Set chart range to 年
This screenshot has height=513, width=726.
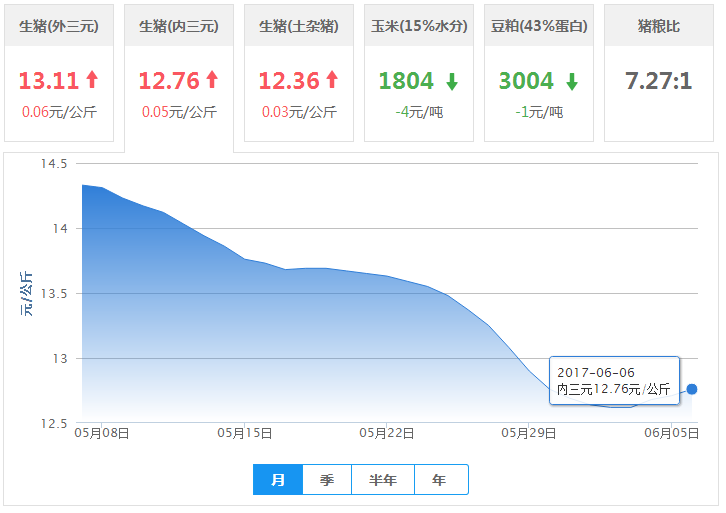(440, 480)
